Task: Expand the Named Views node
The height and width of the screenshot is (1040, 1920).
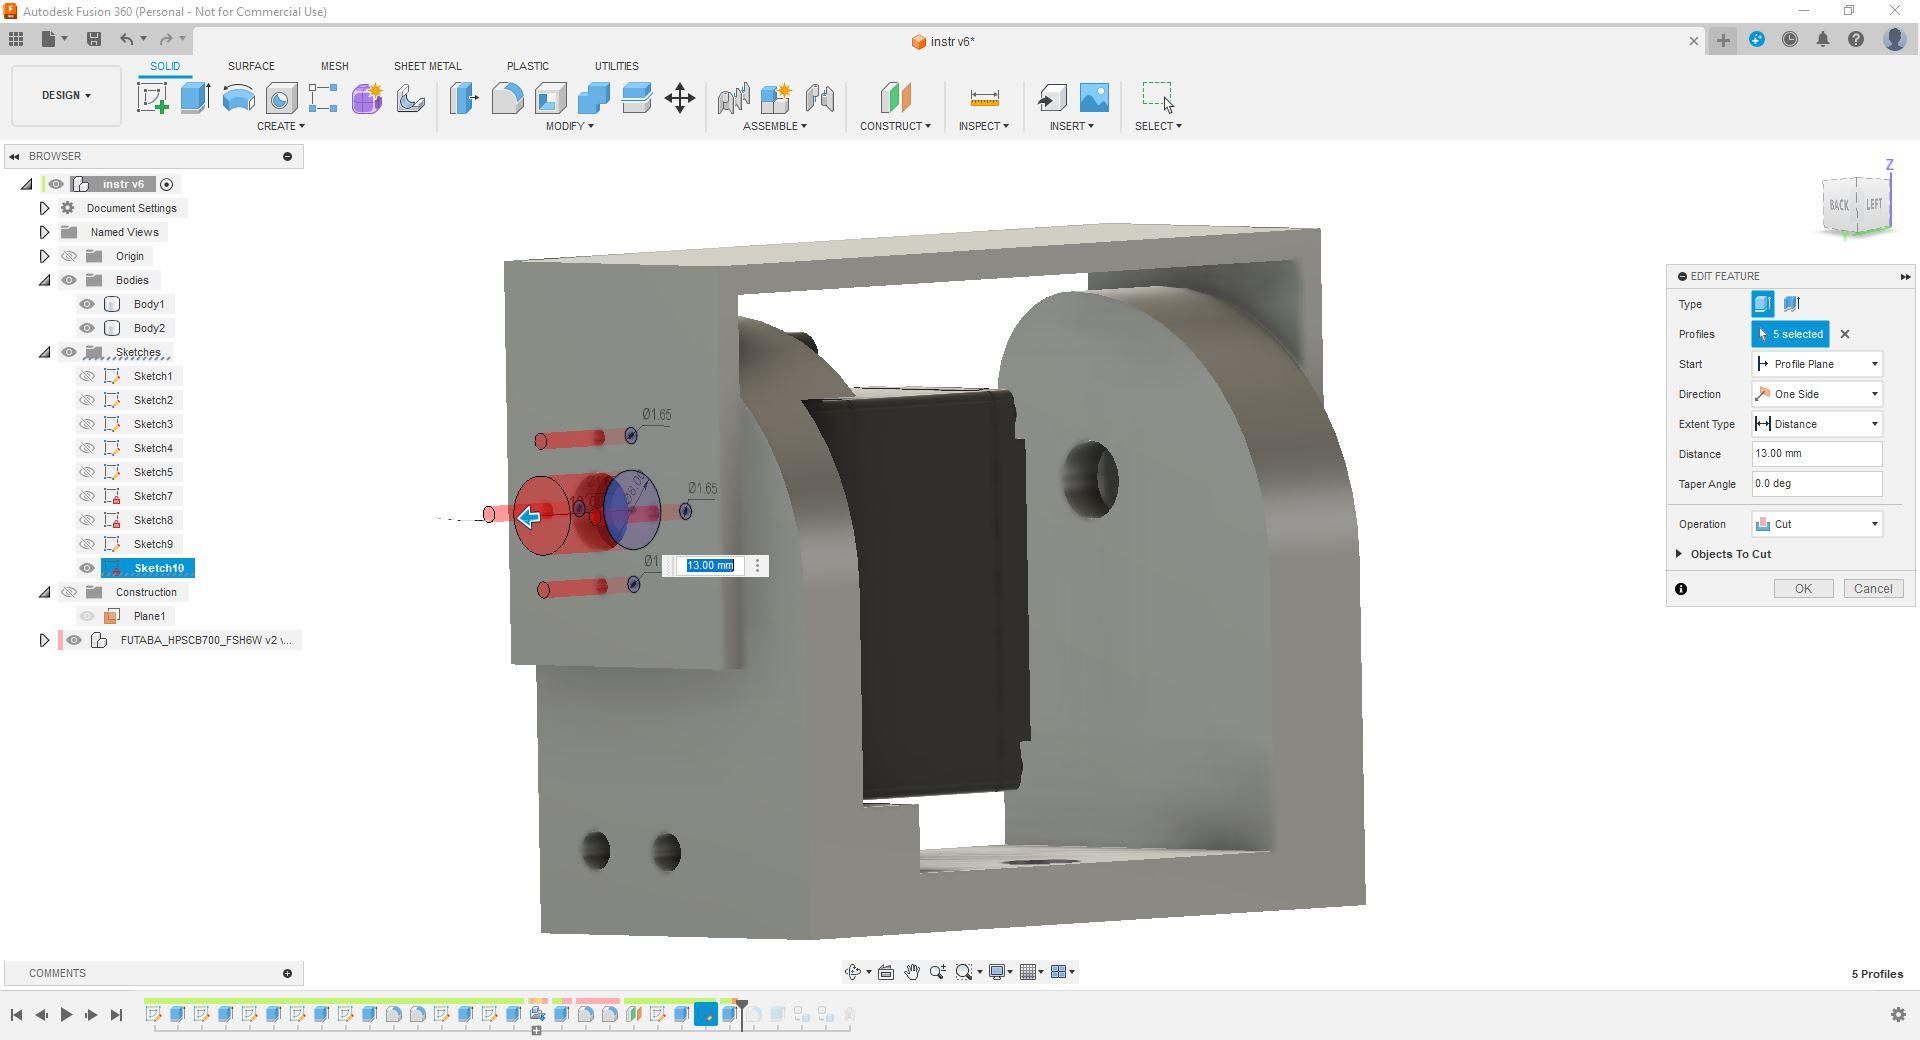Action: [44, 232]
